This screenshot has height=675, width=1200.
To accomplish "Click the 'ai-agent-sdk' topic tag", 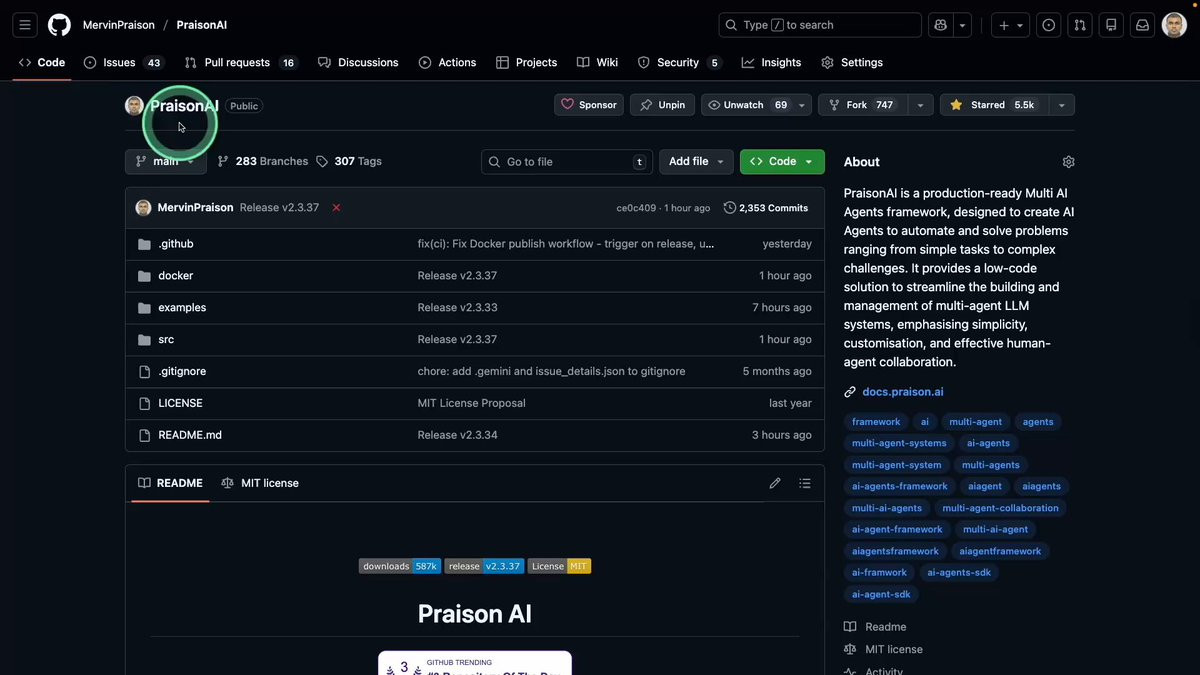I will tap(881, 594).
